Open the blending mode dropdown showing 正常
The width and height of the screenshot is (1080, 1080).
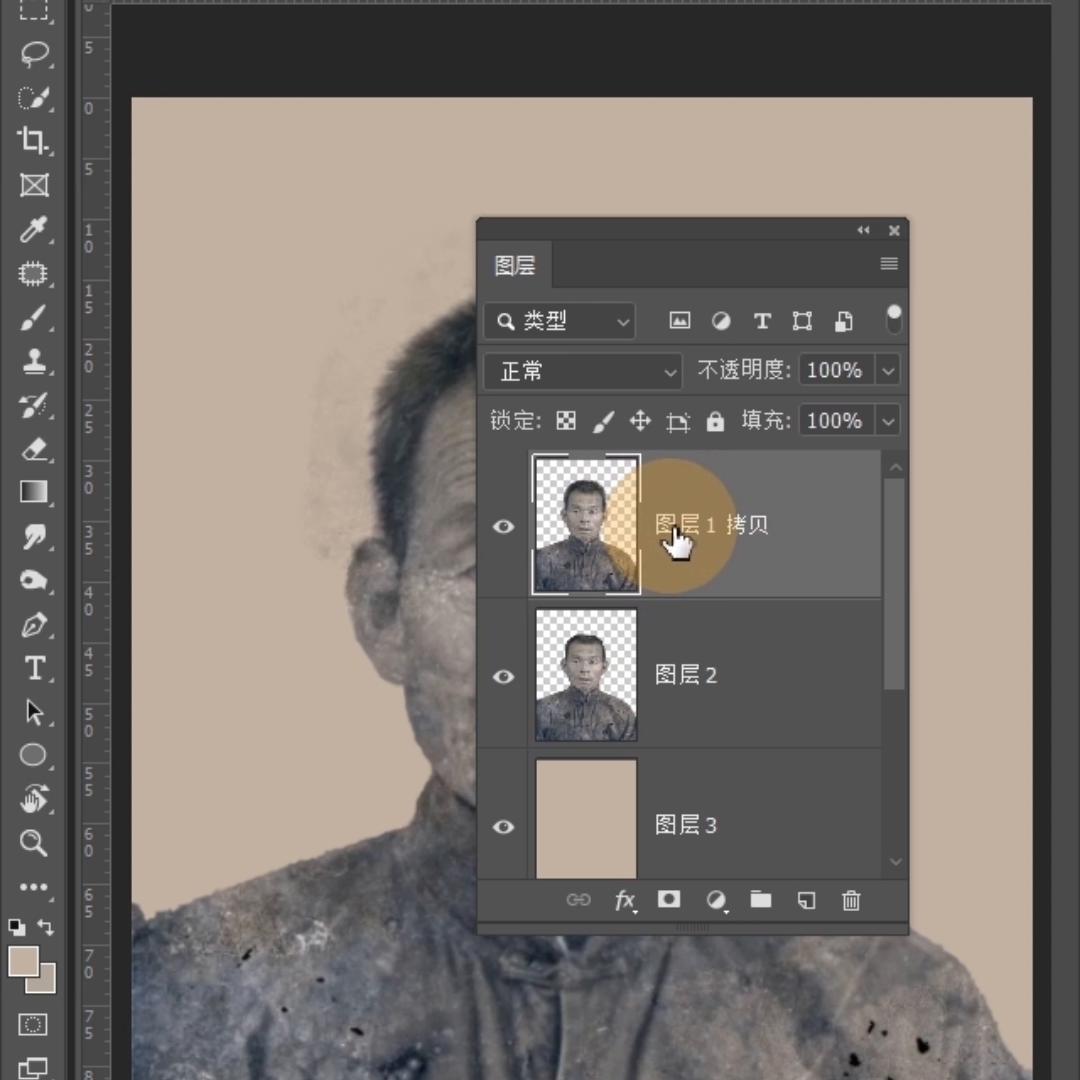coord(584,371)
